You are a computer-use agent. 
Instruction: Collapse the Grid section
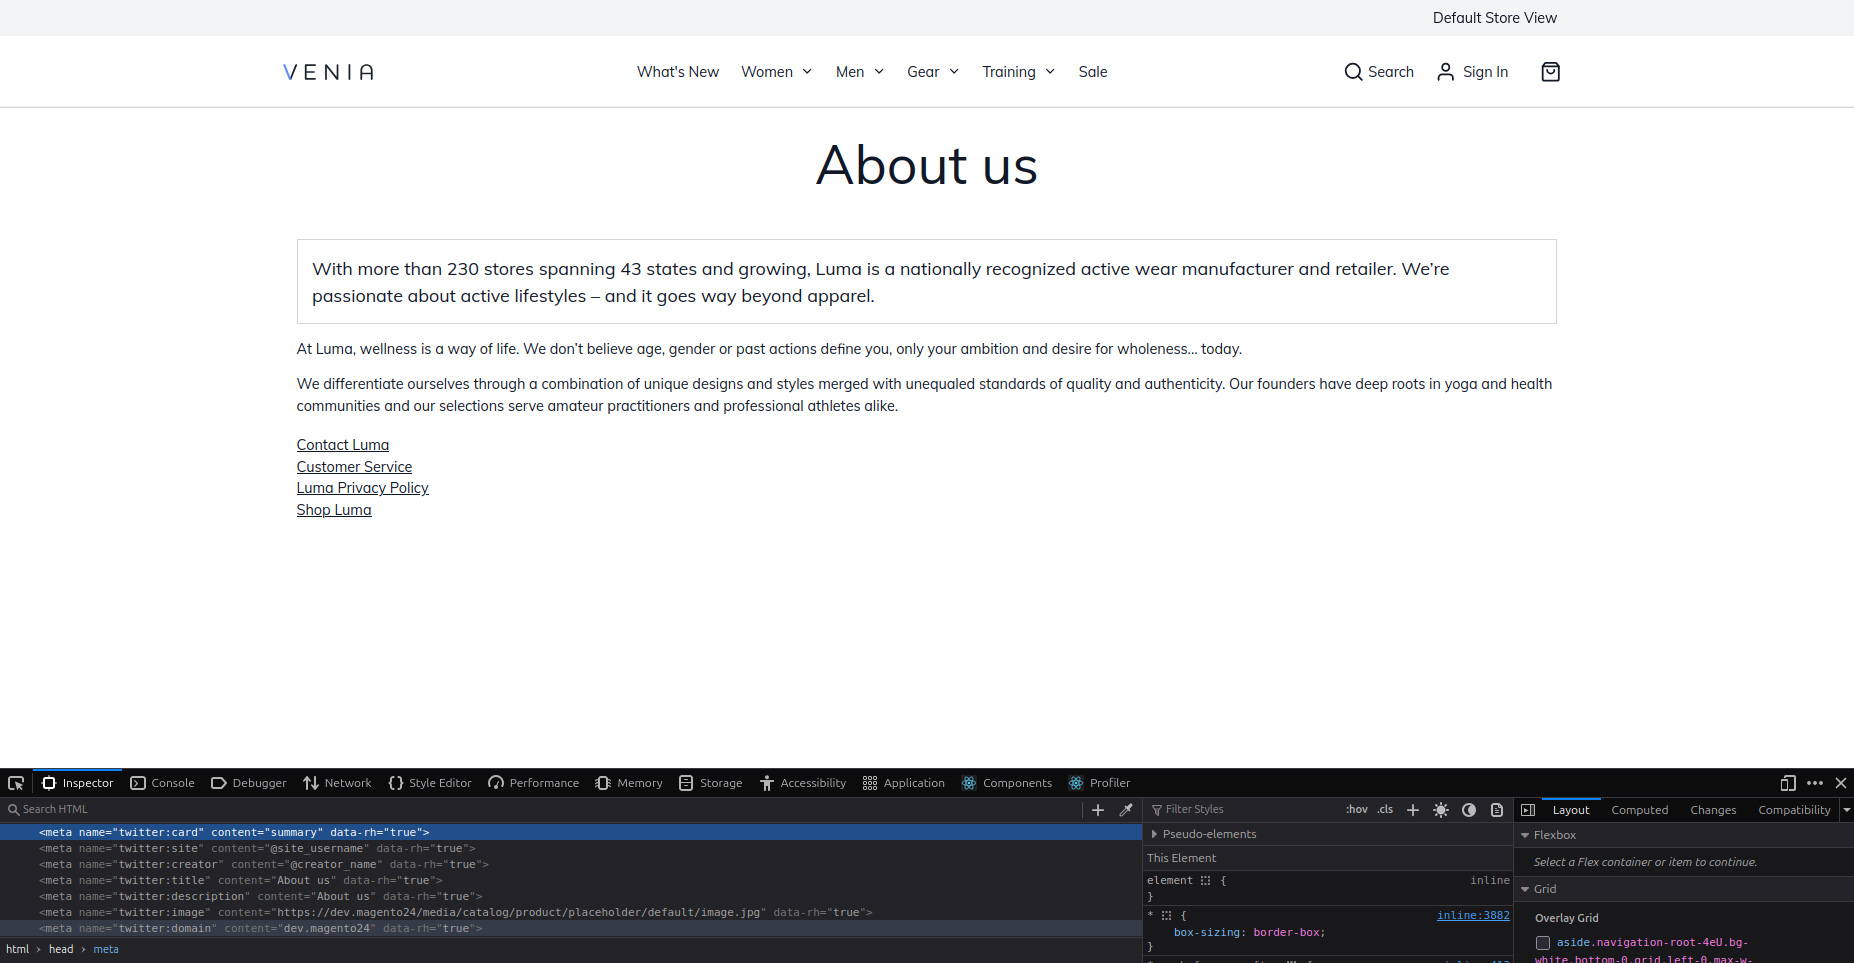[1525, 889]
